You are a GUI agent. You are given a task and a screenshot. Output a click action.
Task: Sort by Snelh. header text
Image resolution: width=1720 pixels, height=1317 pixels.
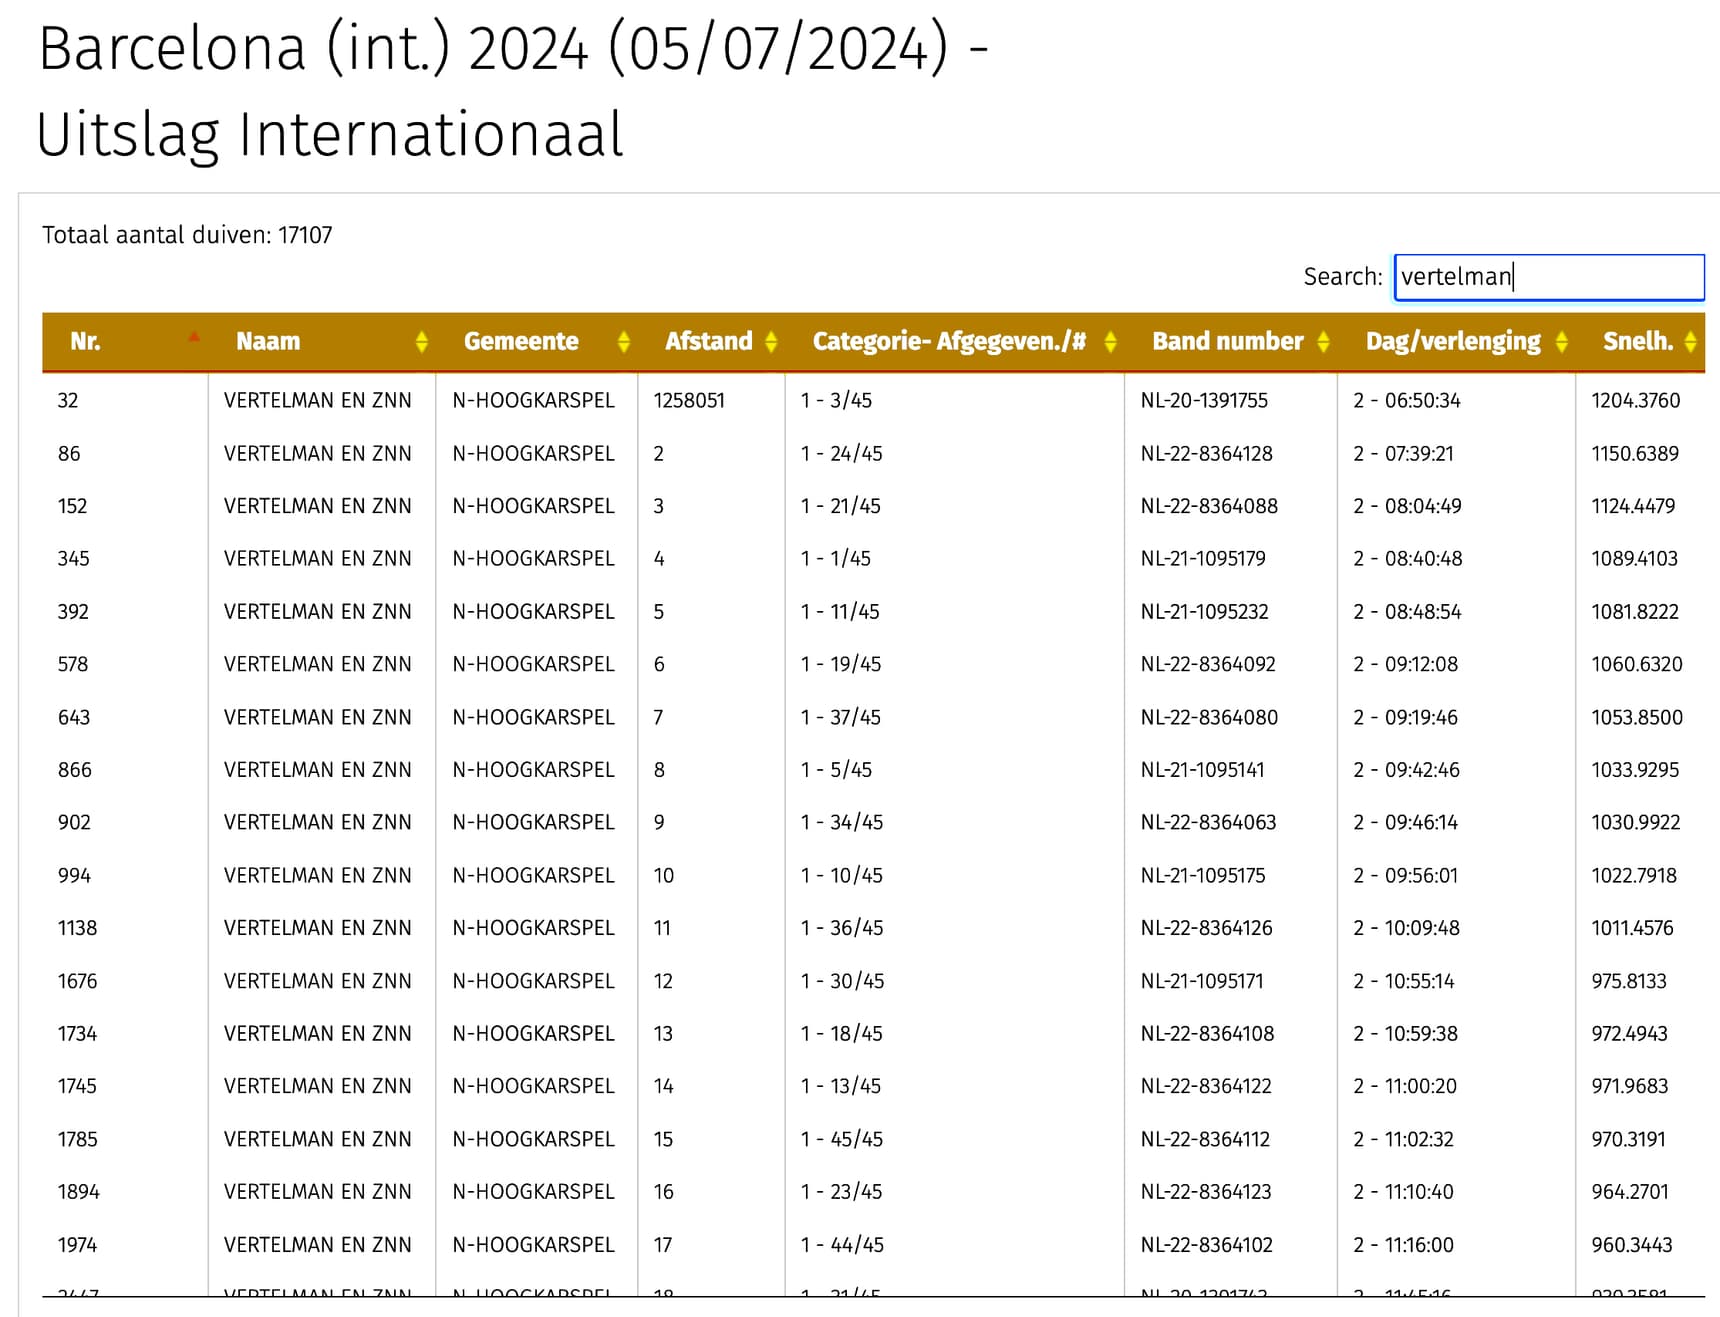pyautogui.click(x=1637, y=342)
